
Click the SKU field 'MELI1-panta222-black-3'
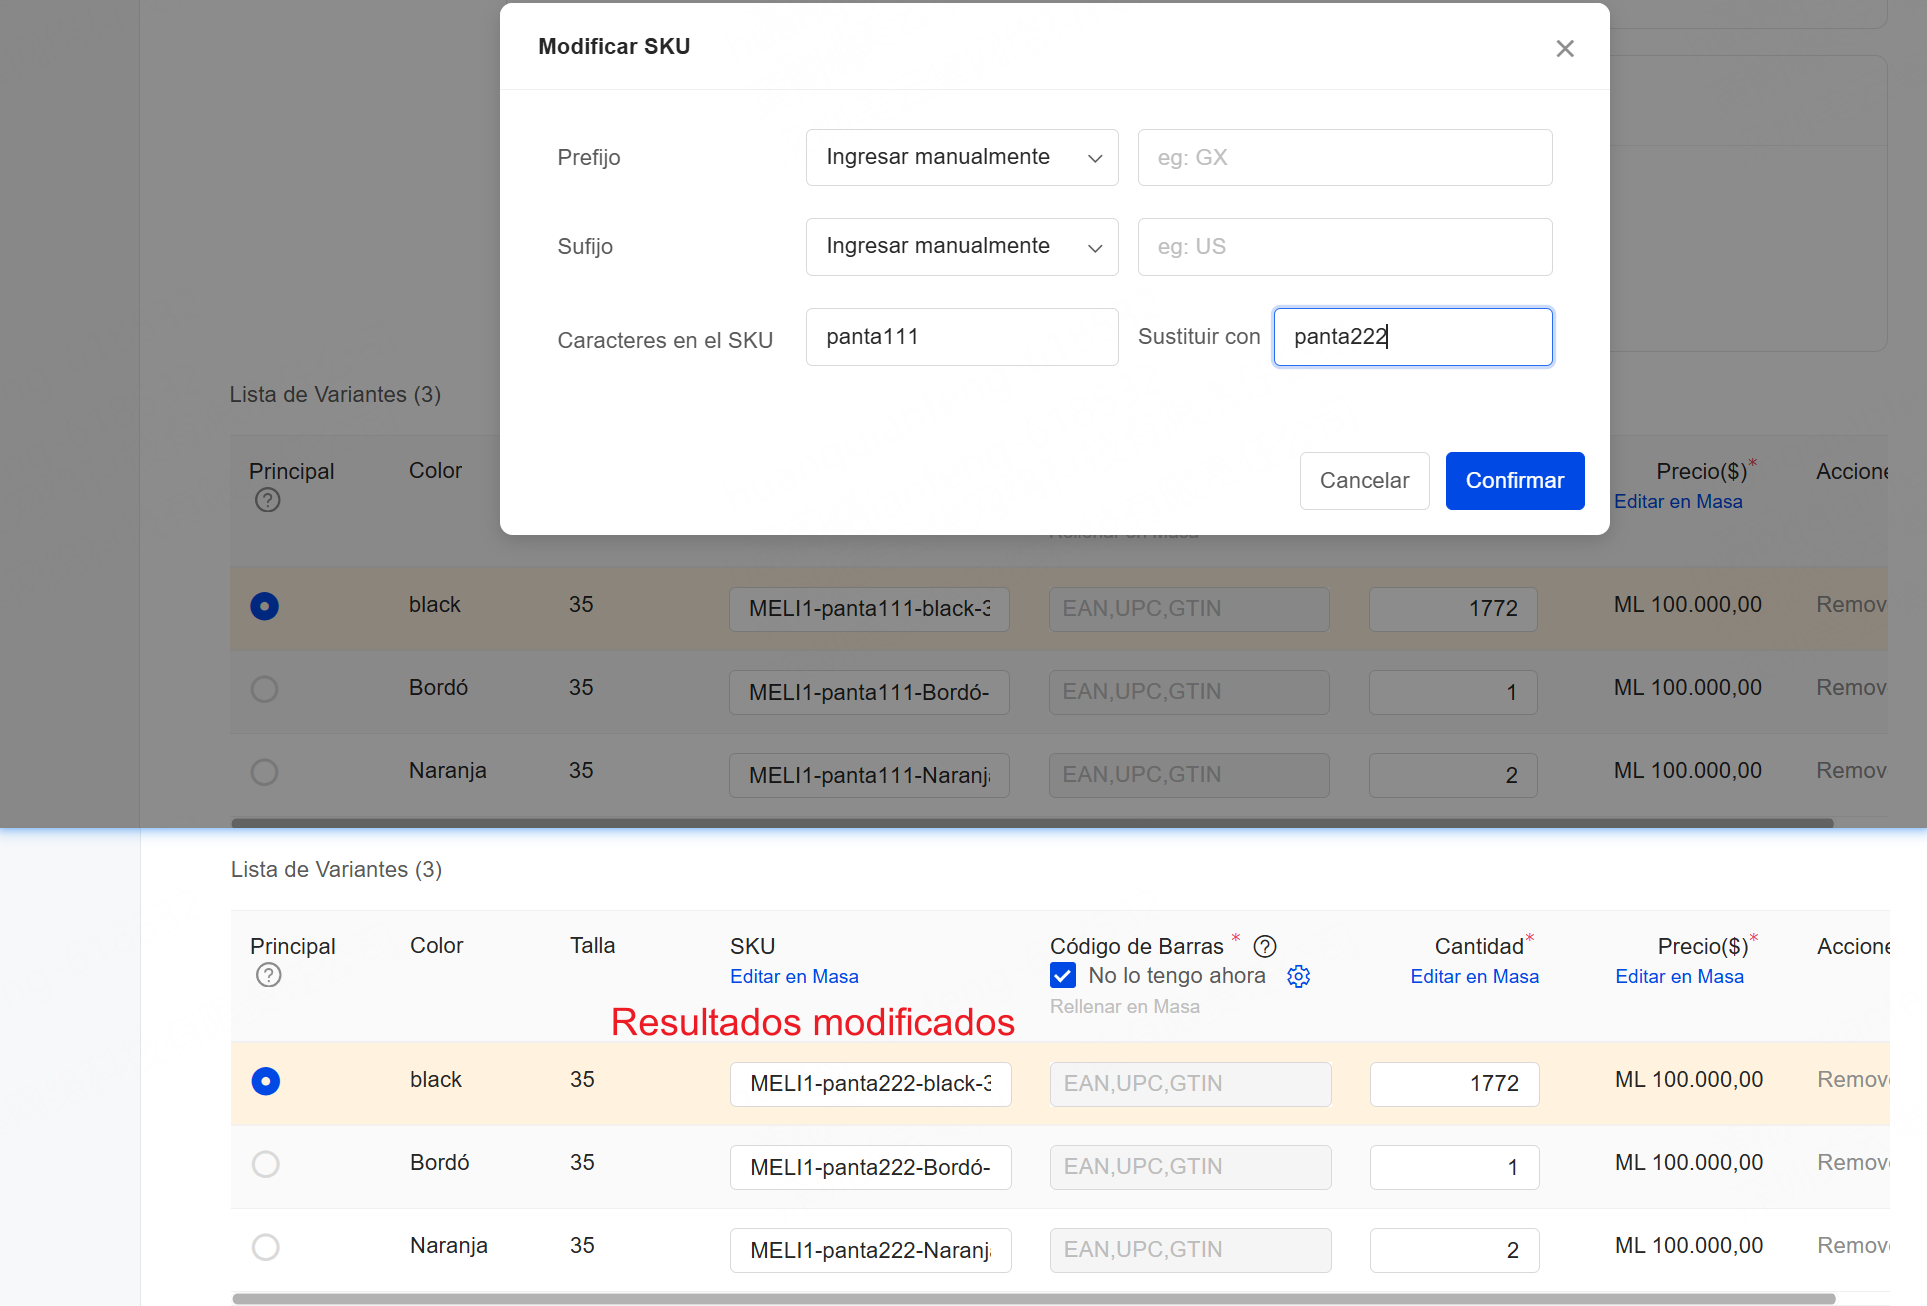pyautogui.click(x=871, y=1084)
